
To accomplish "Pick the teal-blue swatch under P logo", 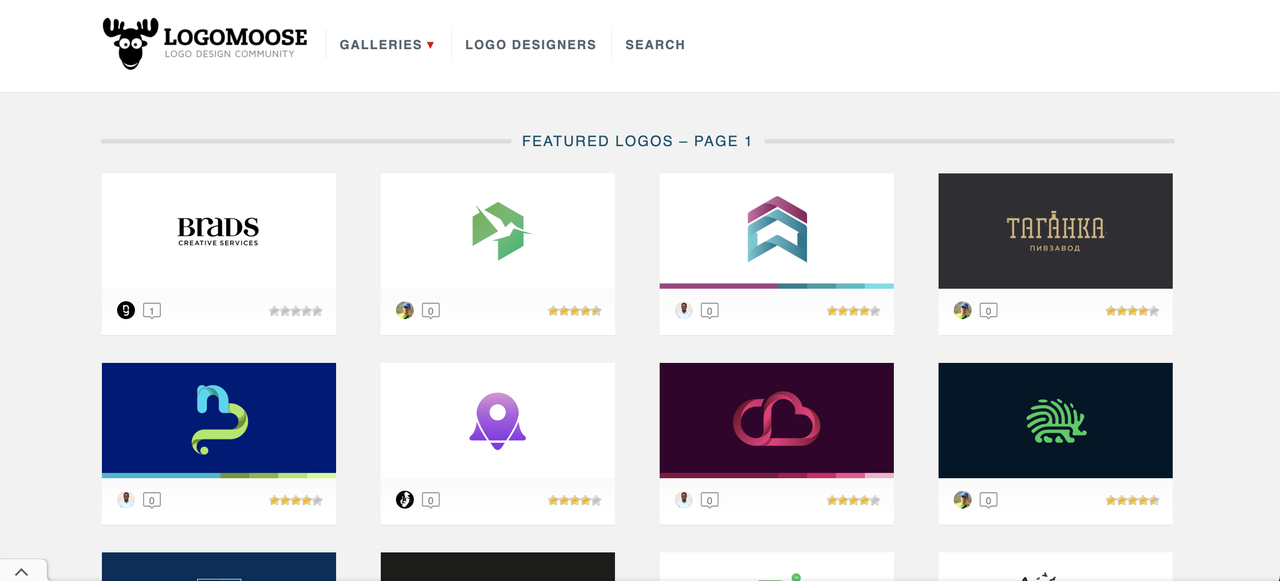I will pos(161,475).
